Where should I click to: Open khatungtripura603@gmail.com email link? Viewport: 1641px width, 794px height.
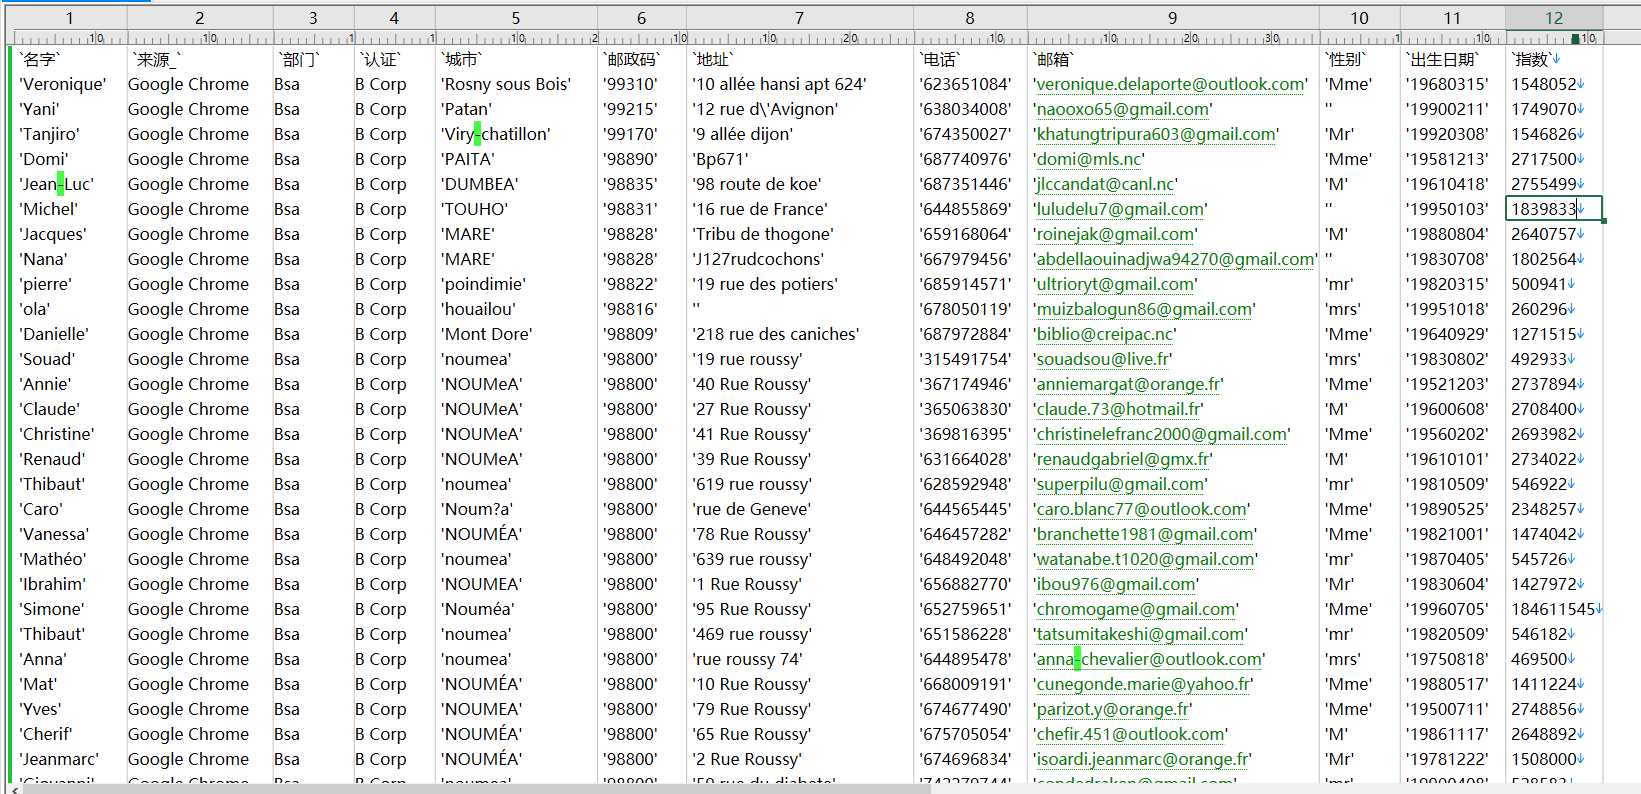click(1156, 134)
